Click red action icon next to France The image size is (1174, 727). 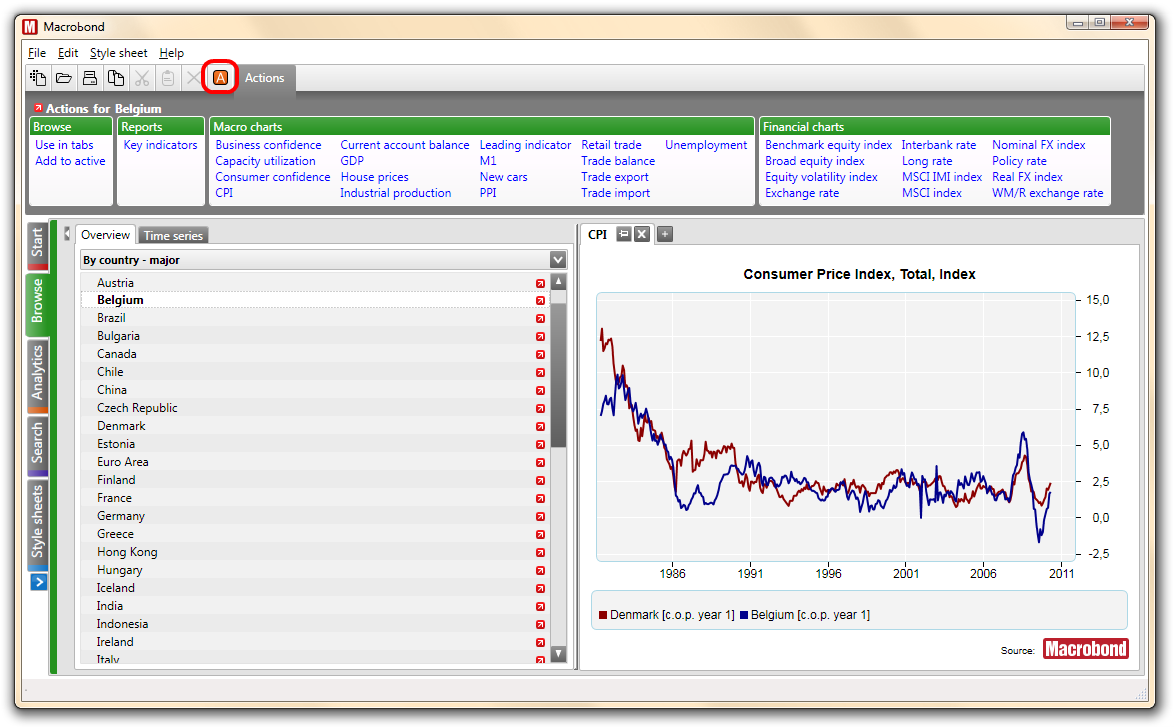pyautogui.click(x=540, y=498)
